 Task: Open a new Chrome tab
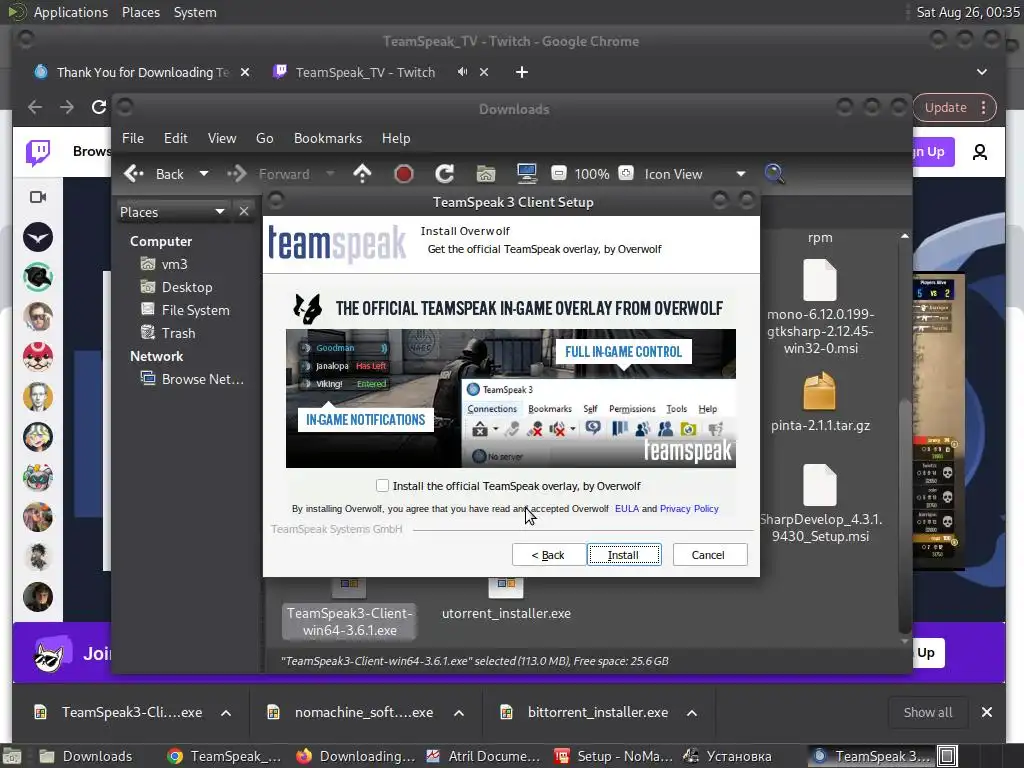pyautogui.click(x=521, y=72)
